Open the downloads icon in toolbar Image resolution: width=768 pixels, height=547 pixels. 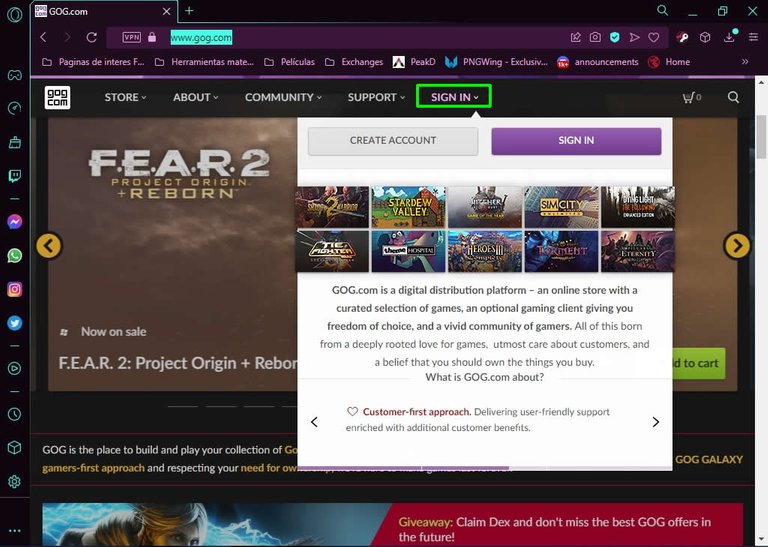pos(729,37)
